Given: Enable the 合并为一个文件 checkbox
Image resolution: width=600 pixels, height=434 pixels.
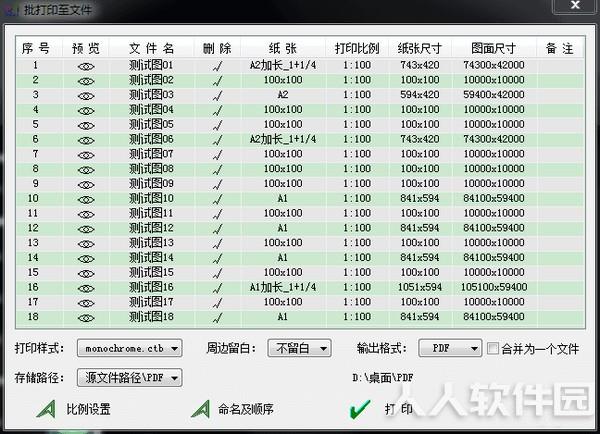Looking at the screenshot, I should click(x=493, y=348).
